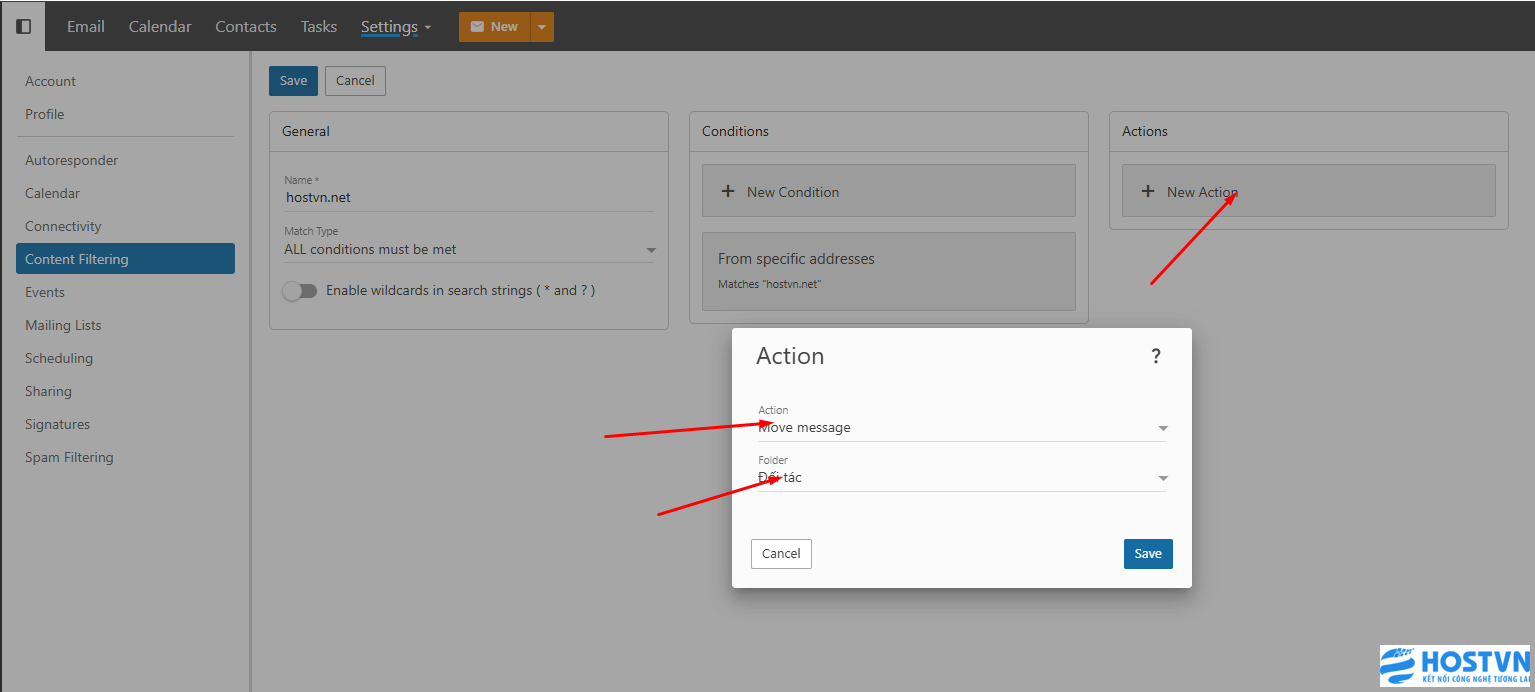This screenshot has height=692, width=1535.
Task: Click the envelope icon on New button
Action: coord(477,27)
